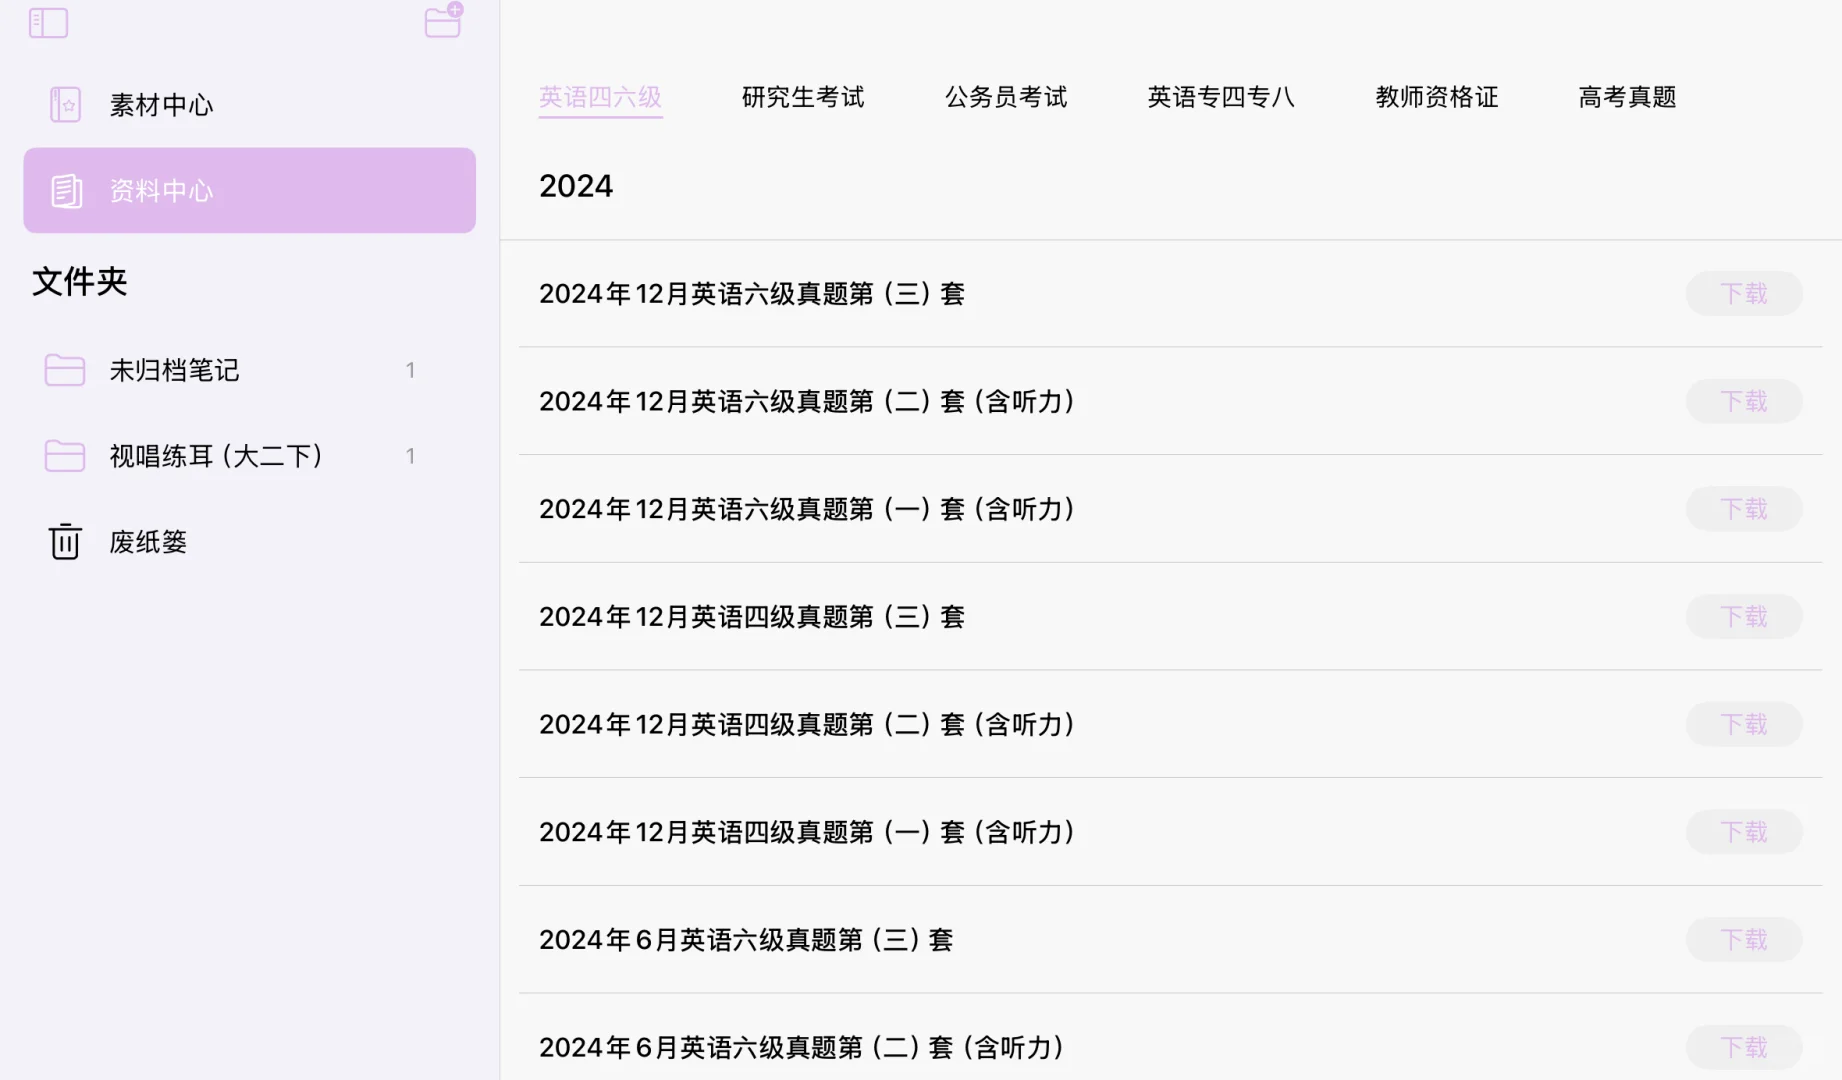The width and height of the screenshot is (1842, 1080).
Task: Download 2024年12月英语六级真题第（三）套
Action: click(1743, 293)
